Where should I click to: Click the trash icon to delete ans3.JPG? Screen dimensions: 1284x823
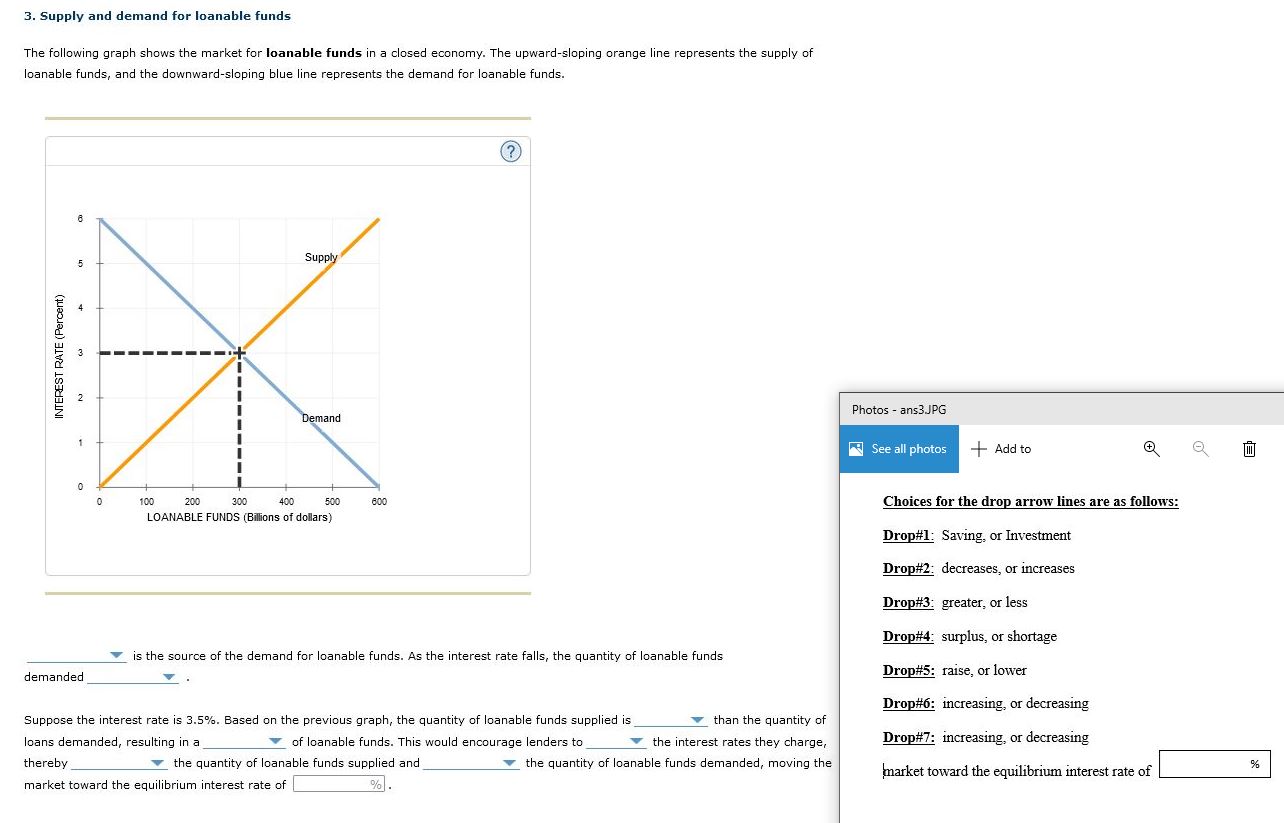click(x=1248, y=449)
